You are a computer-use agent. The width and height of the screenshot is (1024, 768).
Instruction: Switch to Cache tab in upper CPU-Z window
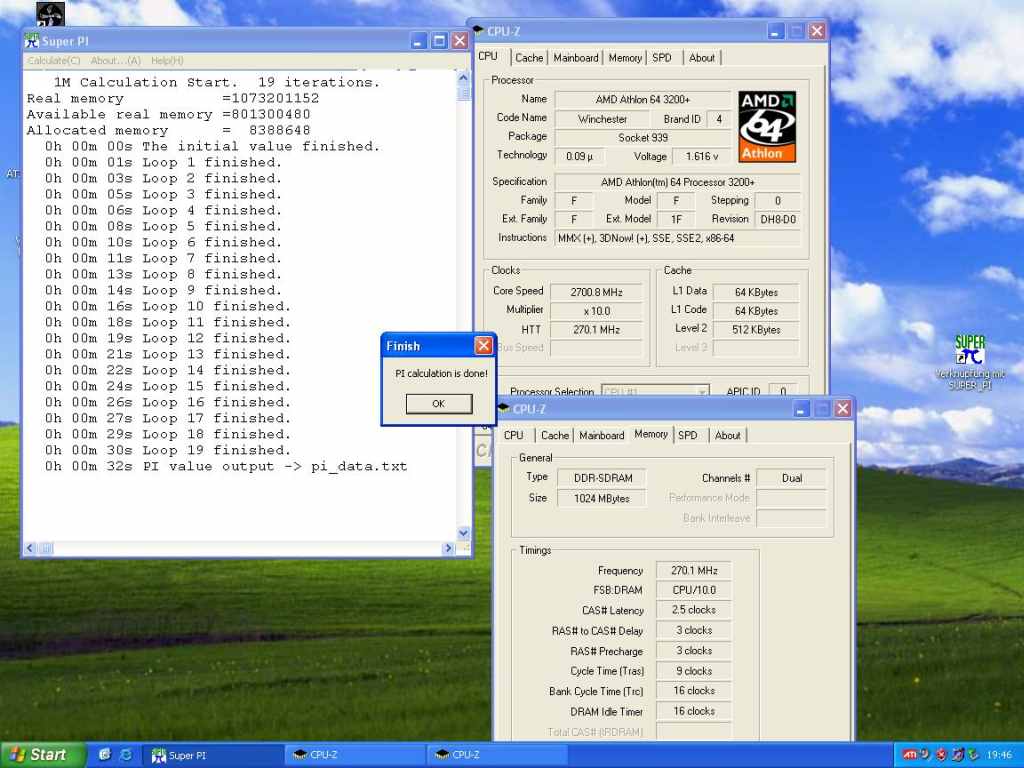pos(529,58)
